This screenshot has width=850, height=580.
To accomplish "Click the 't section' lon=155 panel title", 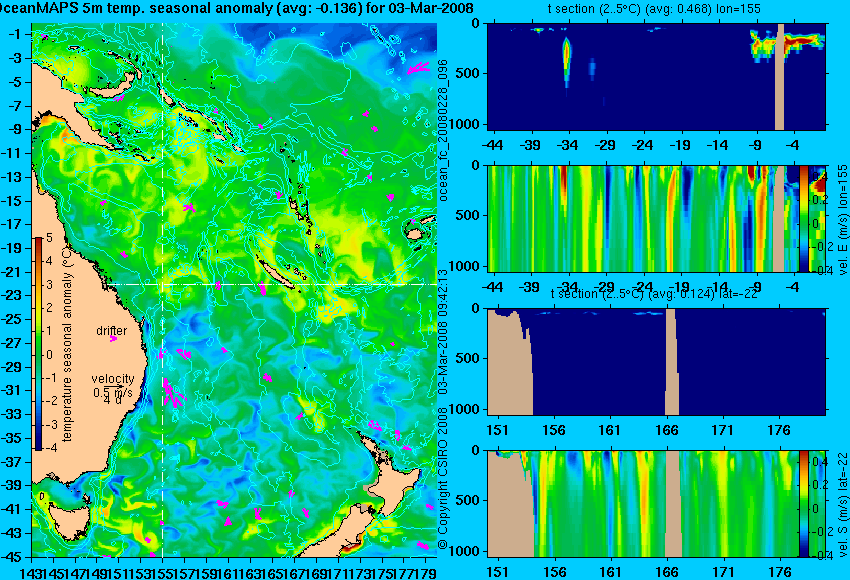I will [654, 9].
